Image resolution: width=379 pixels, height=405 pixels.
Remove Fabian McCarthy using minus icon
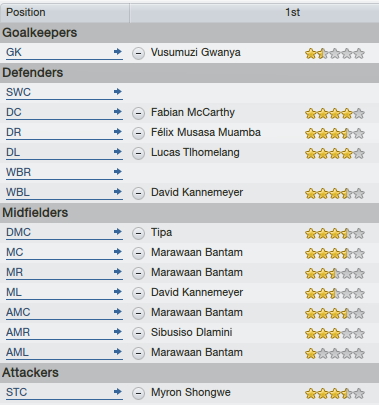(138, 113)
